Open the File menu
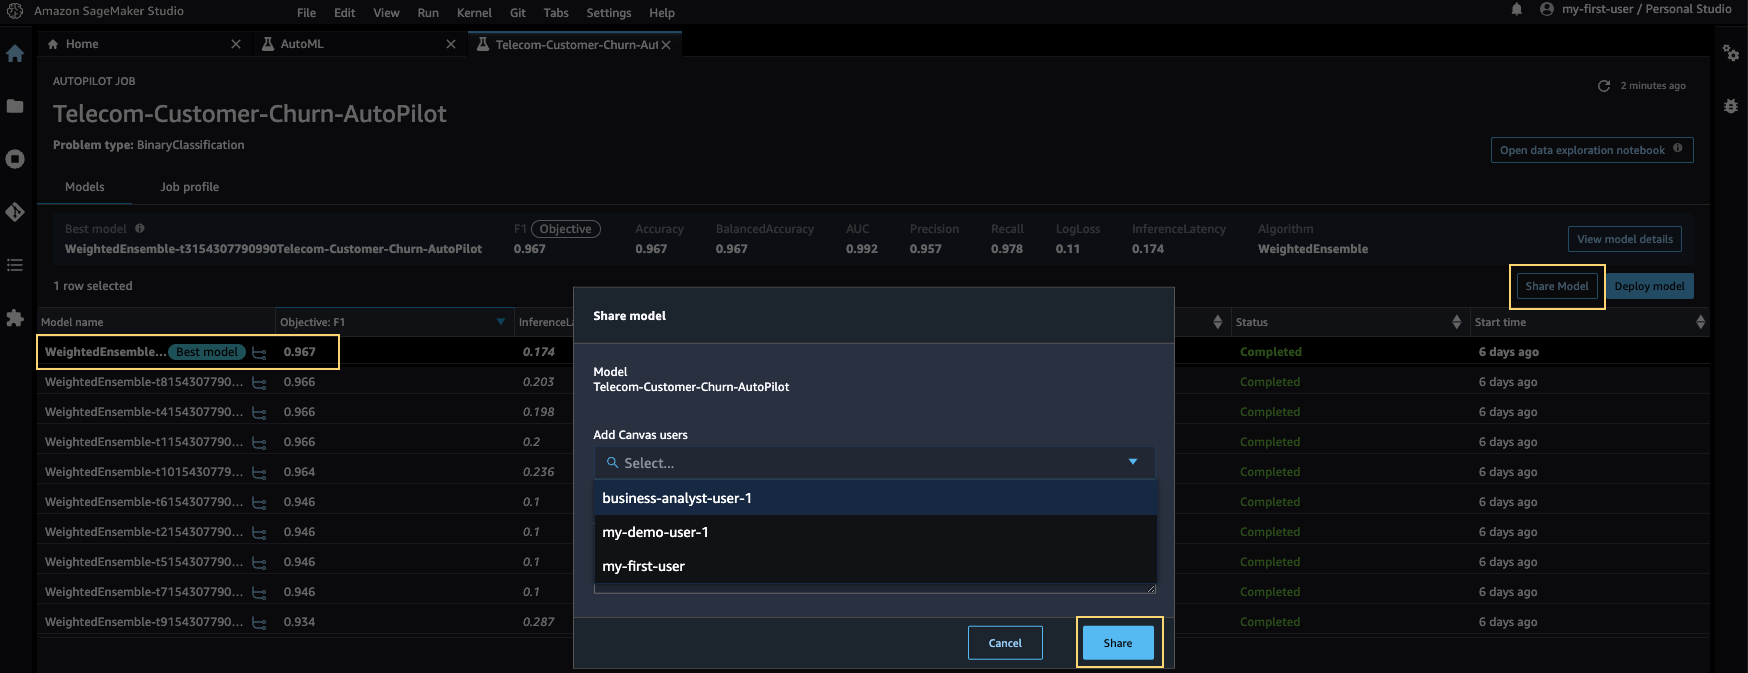 tap(307, 13)
